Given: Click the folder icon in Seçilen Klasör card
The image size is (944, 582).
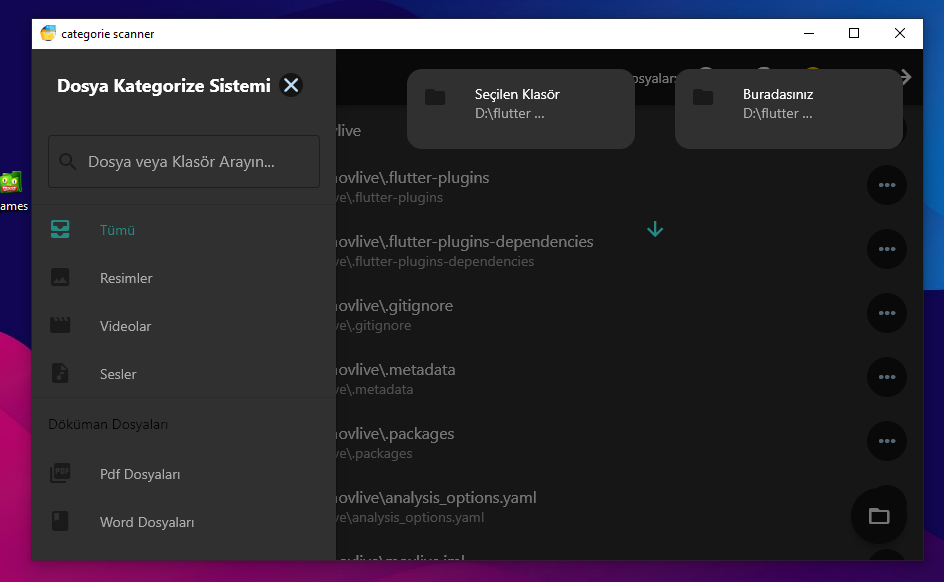Looking at the screenshot, I should pos(435,97).
